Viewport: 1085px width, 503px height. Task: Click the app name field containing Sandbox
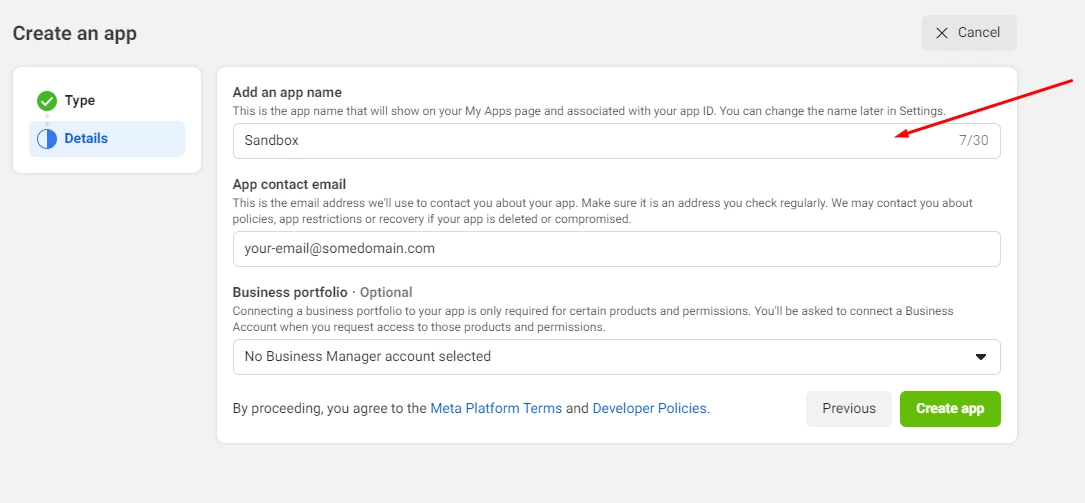(x=560, y=141)
